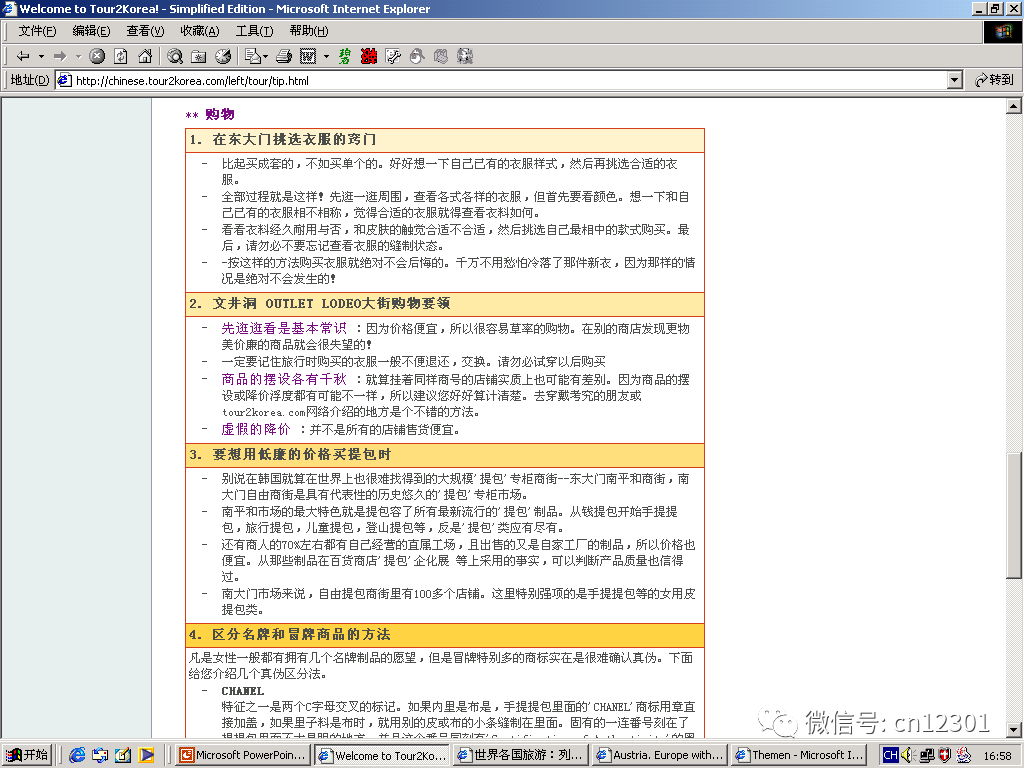The height and width of the screenshot is (768, 1024).
Task: Stop loading with the Stop icon
Action: 97,56
